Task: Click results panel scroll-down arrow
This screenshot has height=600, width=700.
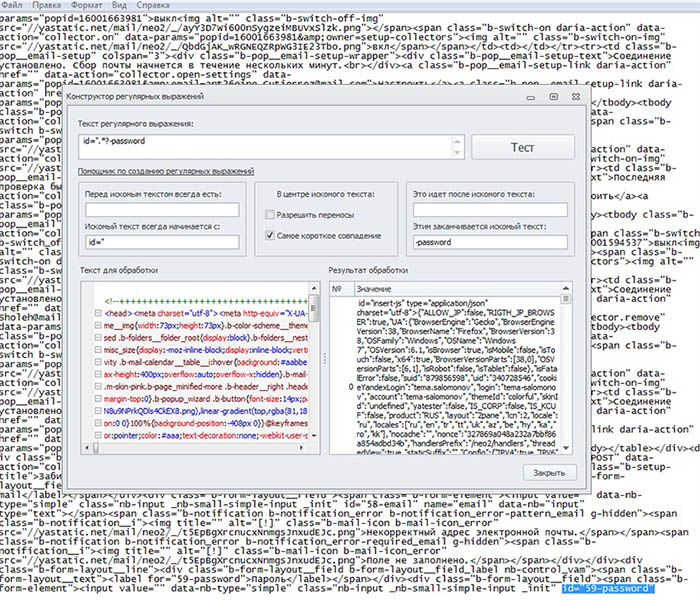Action: [566, 448]
